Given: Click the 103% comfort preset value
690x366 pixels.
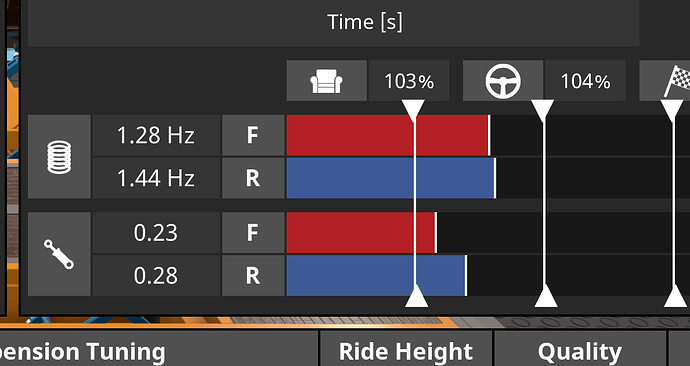Looking at the screenshot, I should point(409,81).
